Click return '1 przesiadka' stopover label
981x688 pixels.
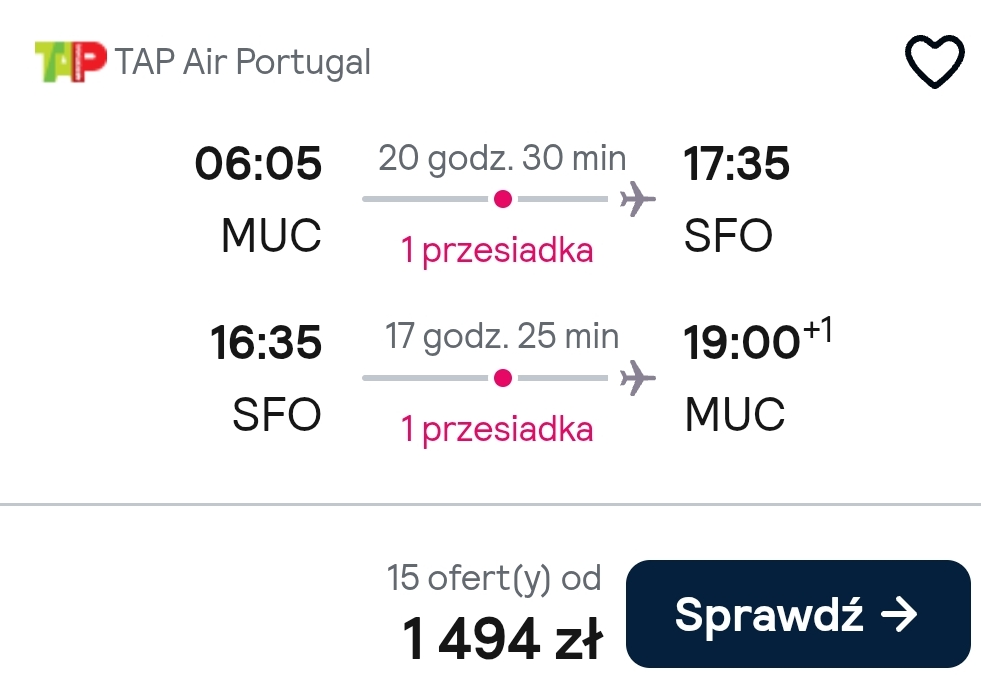[x=497, y=430]
